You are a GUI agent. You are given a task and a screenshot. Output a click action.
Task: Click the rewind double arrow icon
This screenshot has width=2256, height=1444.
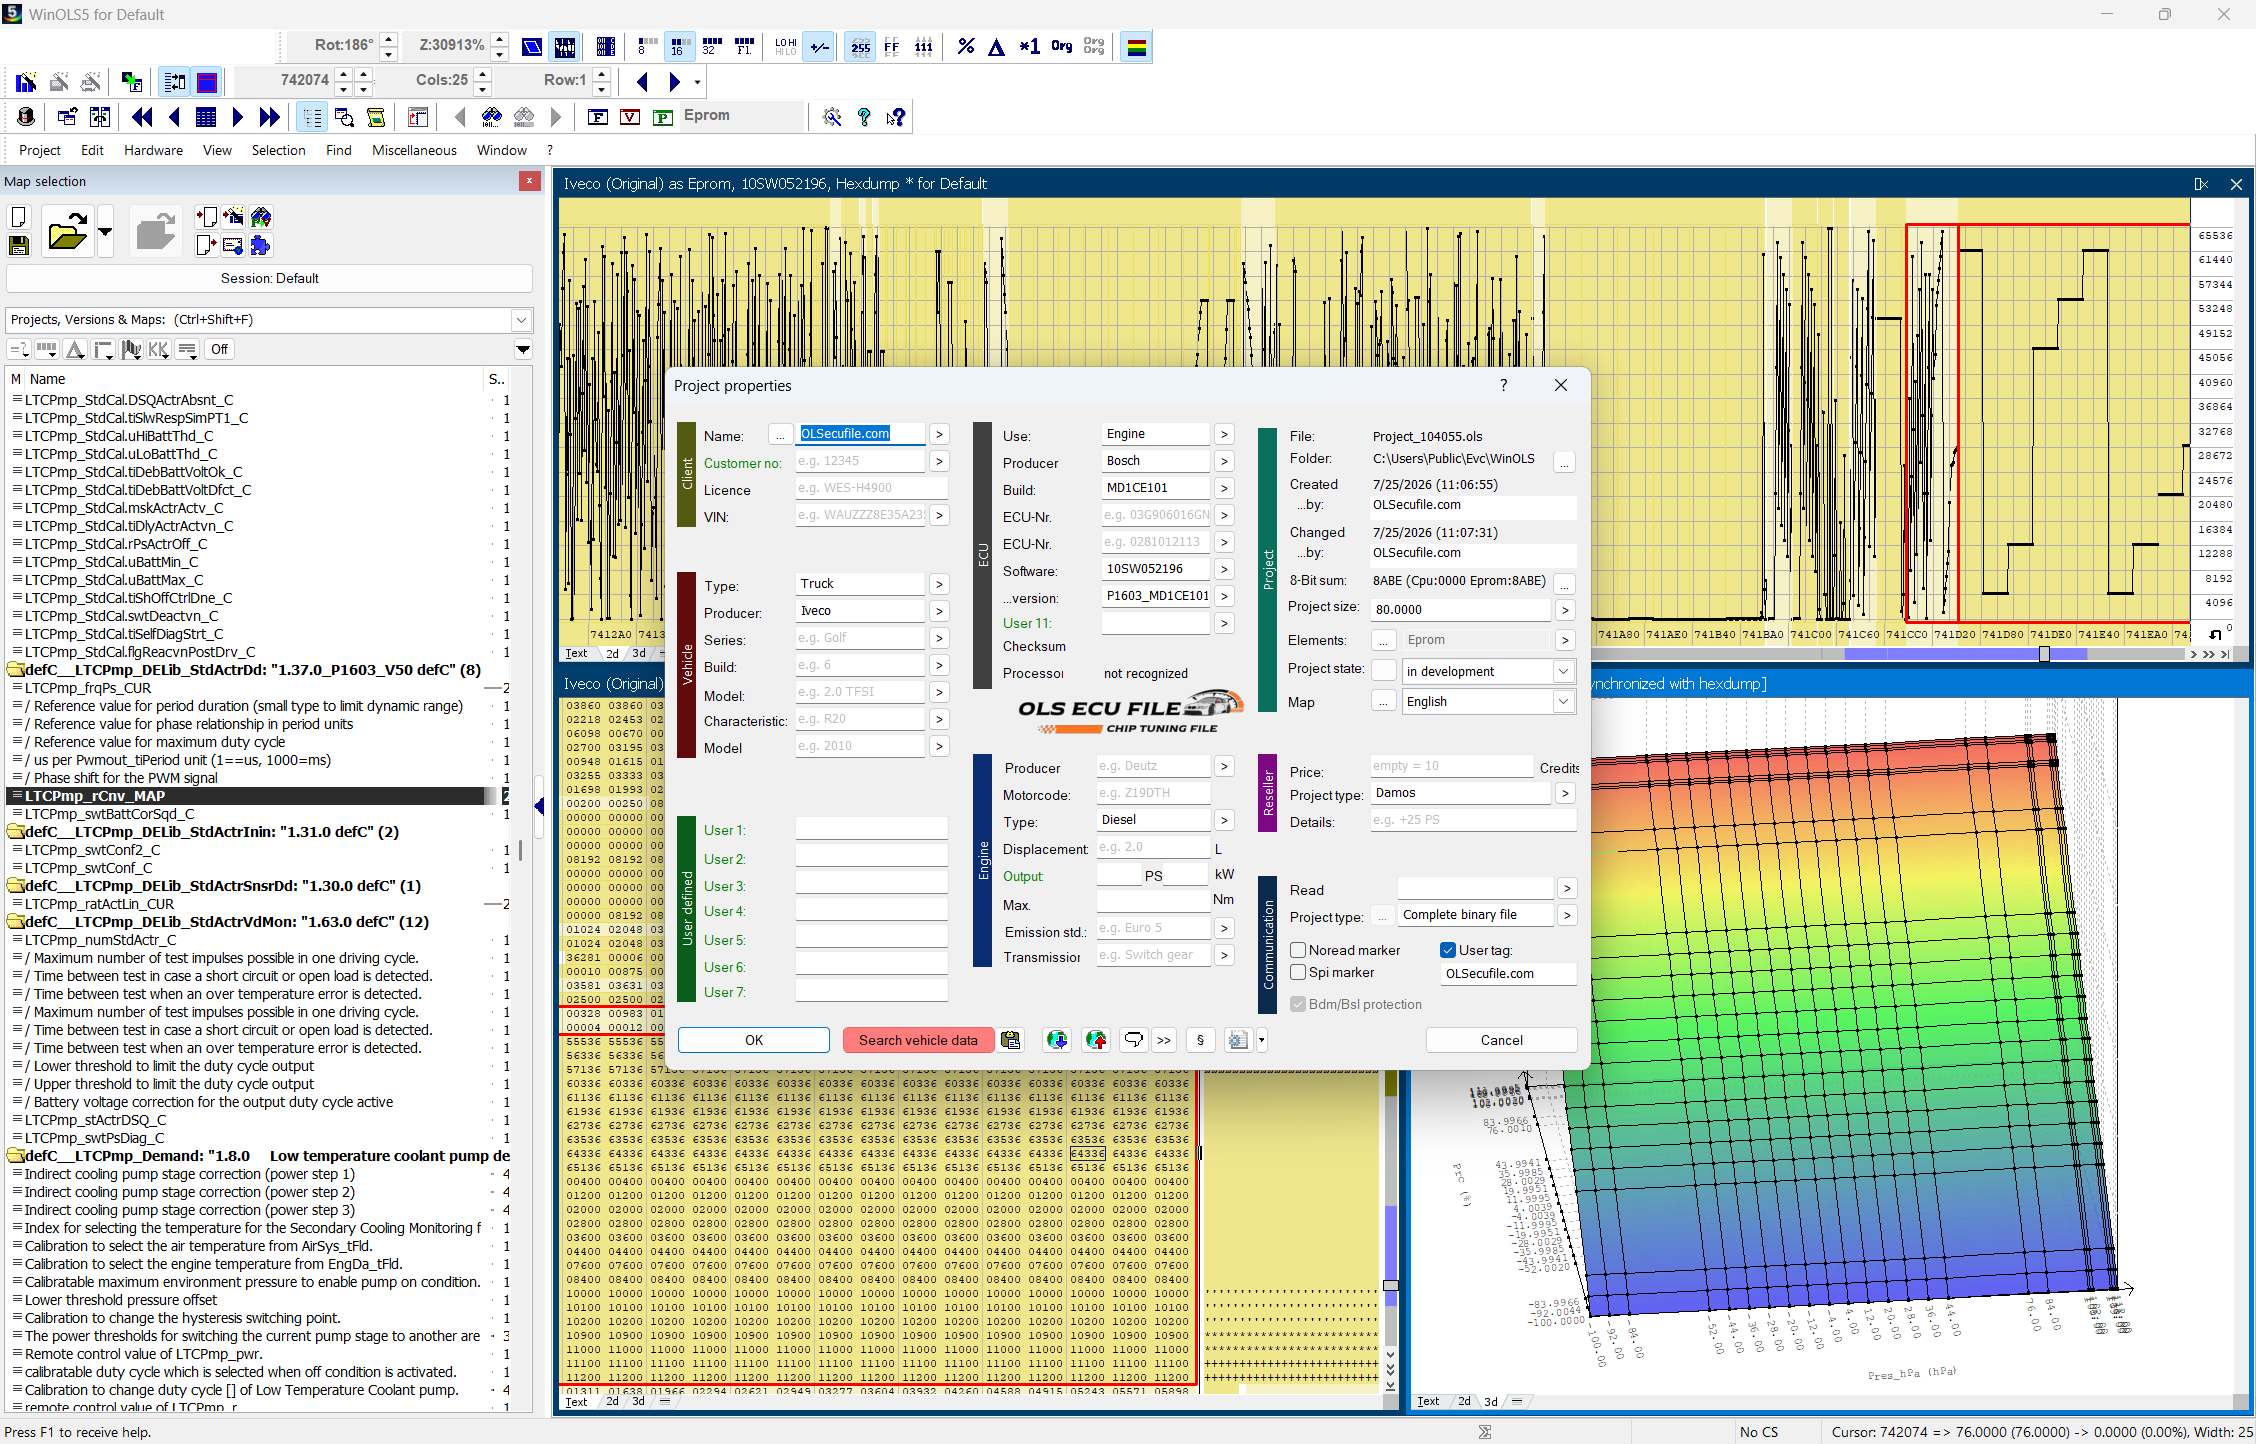(142, 117)
